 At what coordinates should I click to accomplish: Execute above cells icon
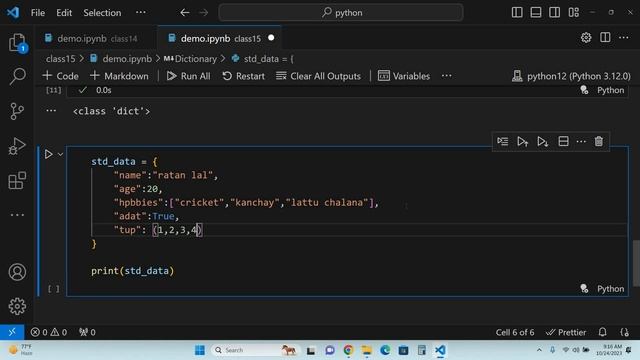[522, 142]
